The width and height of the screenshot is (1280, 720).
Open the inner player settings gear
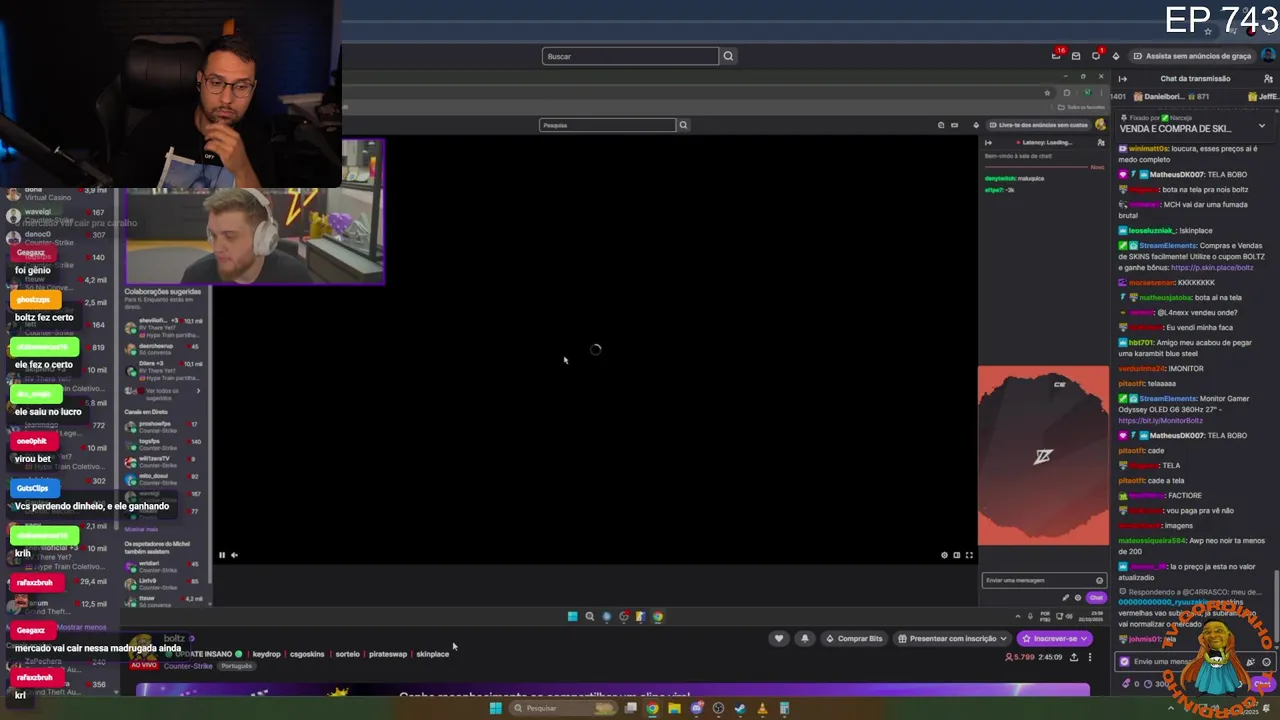coord(944,555)
